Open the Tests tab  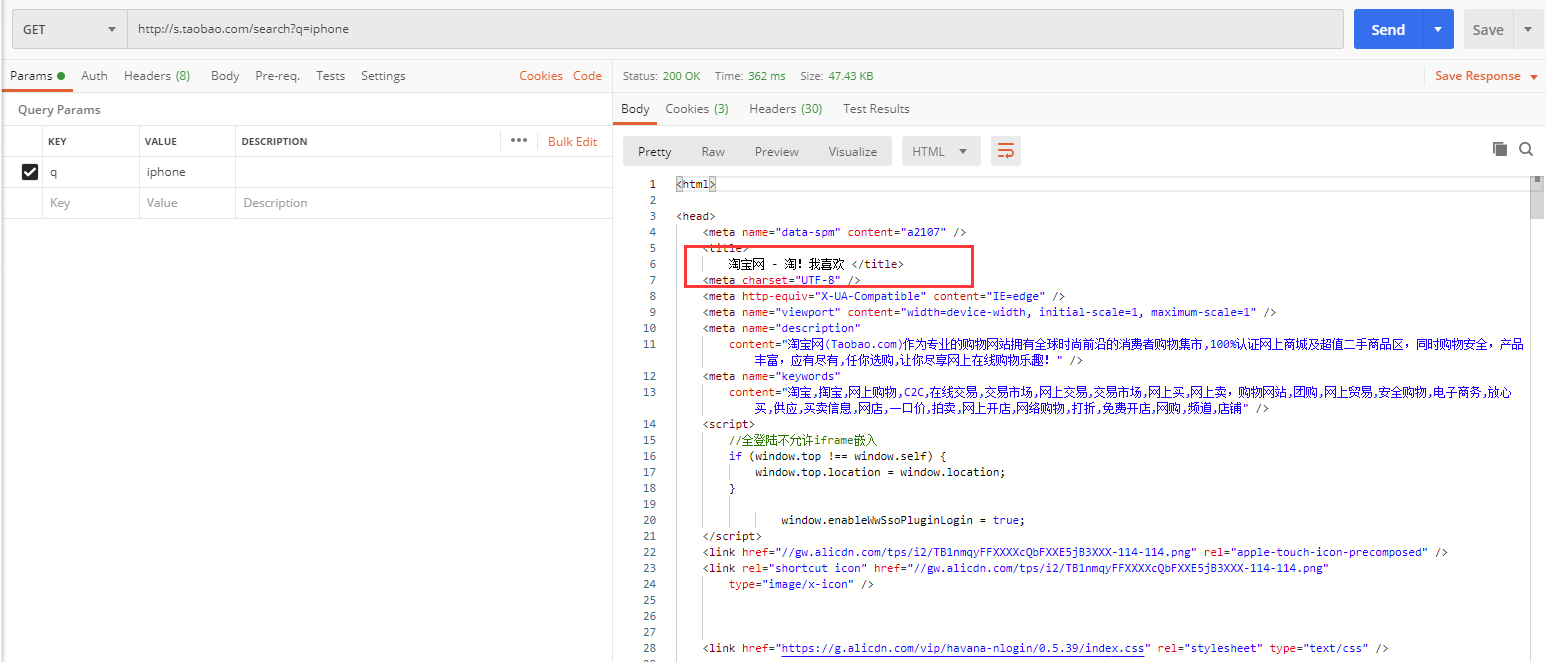click(330, 76)
